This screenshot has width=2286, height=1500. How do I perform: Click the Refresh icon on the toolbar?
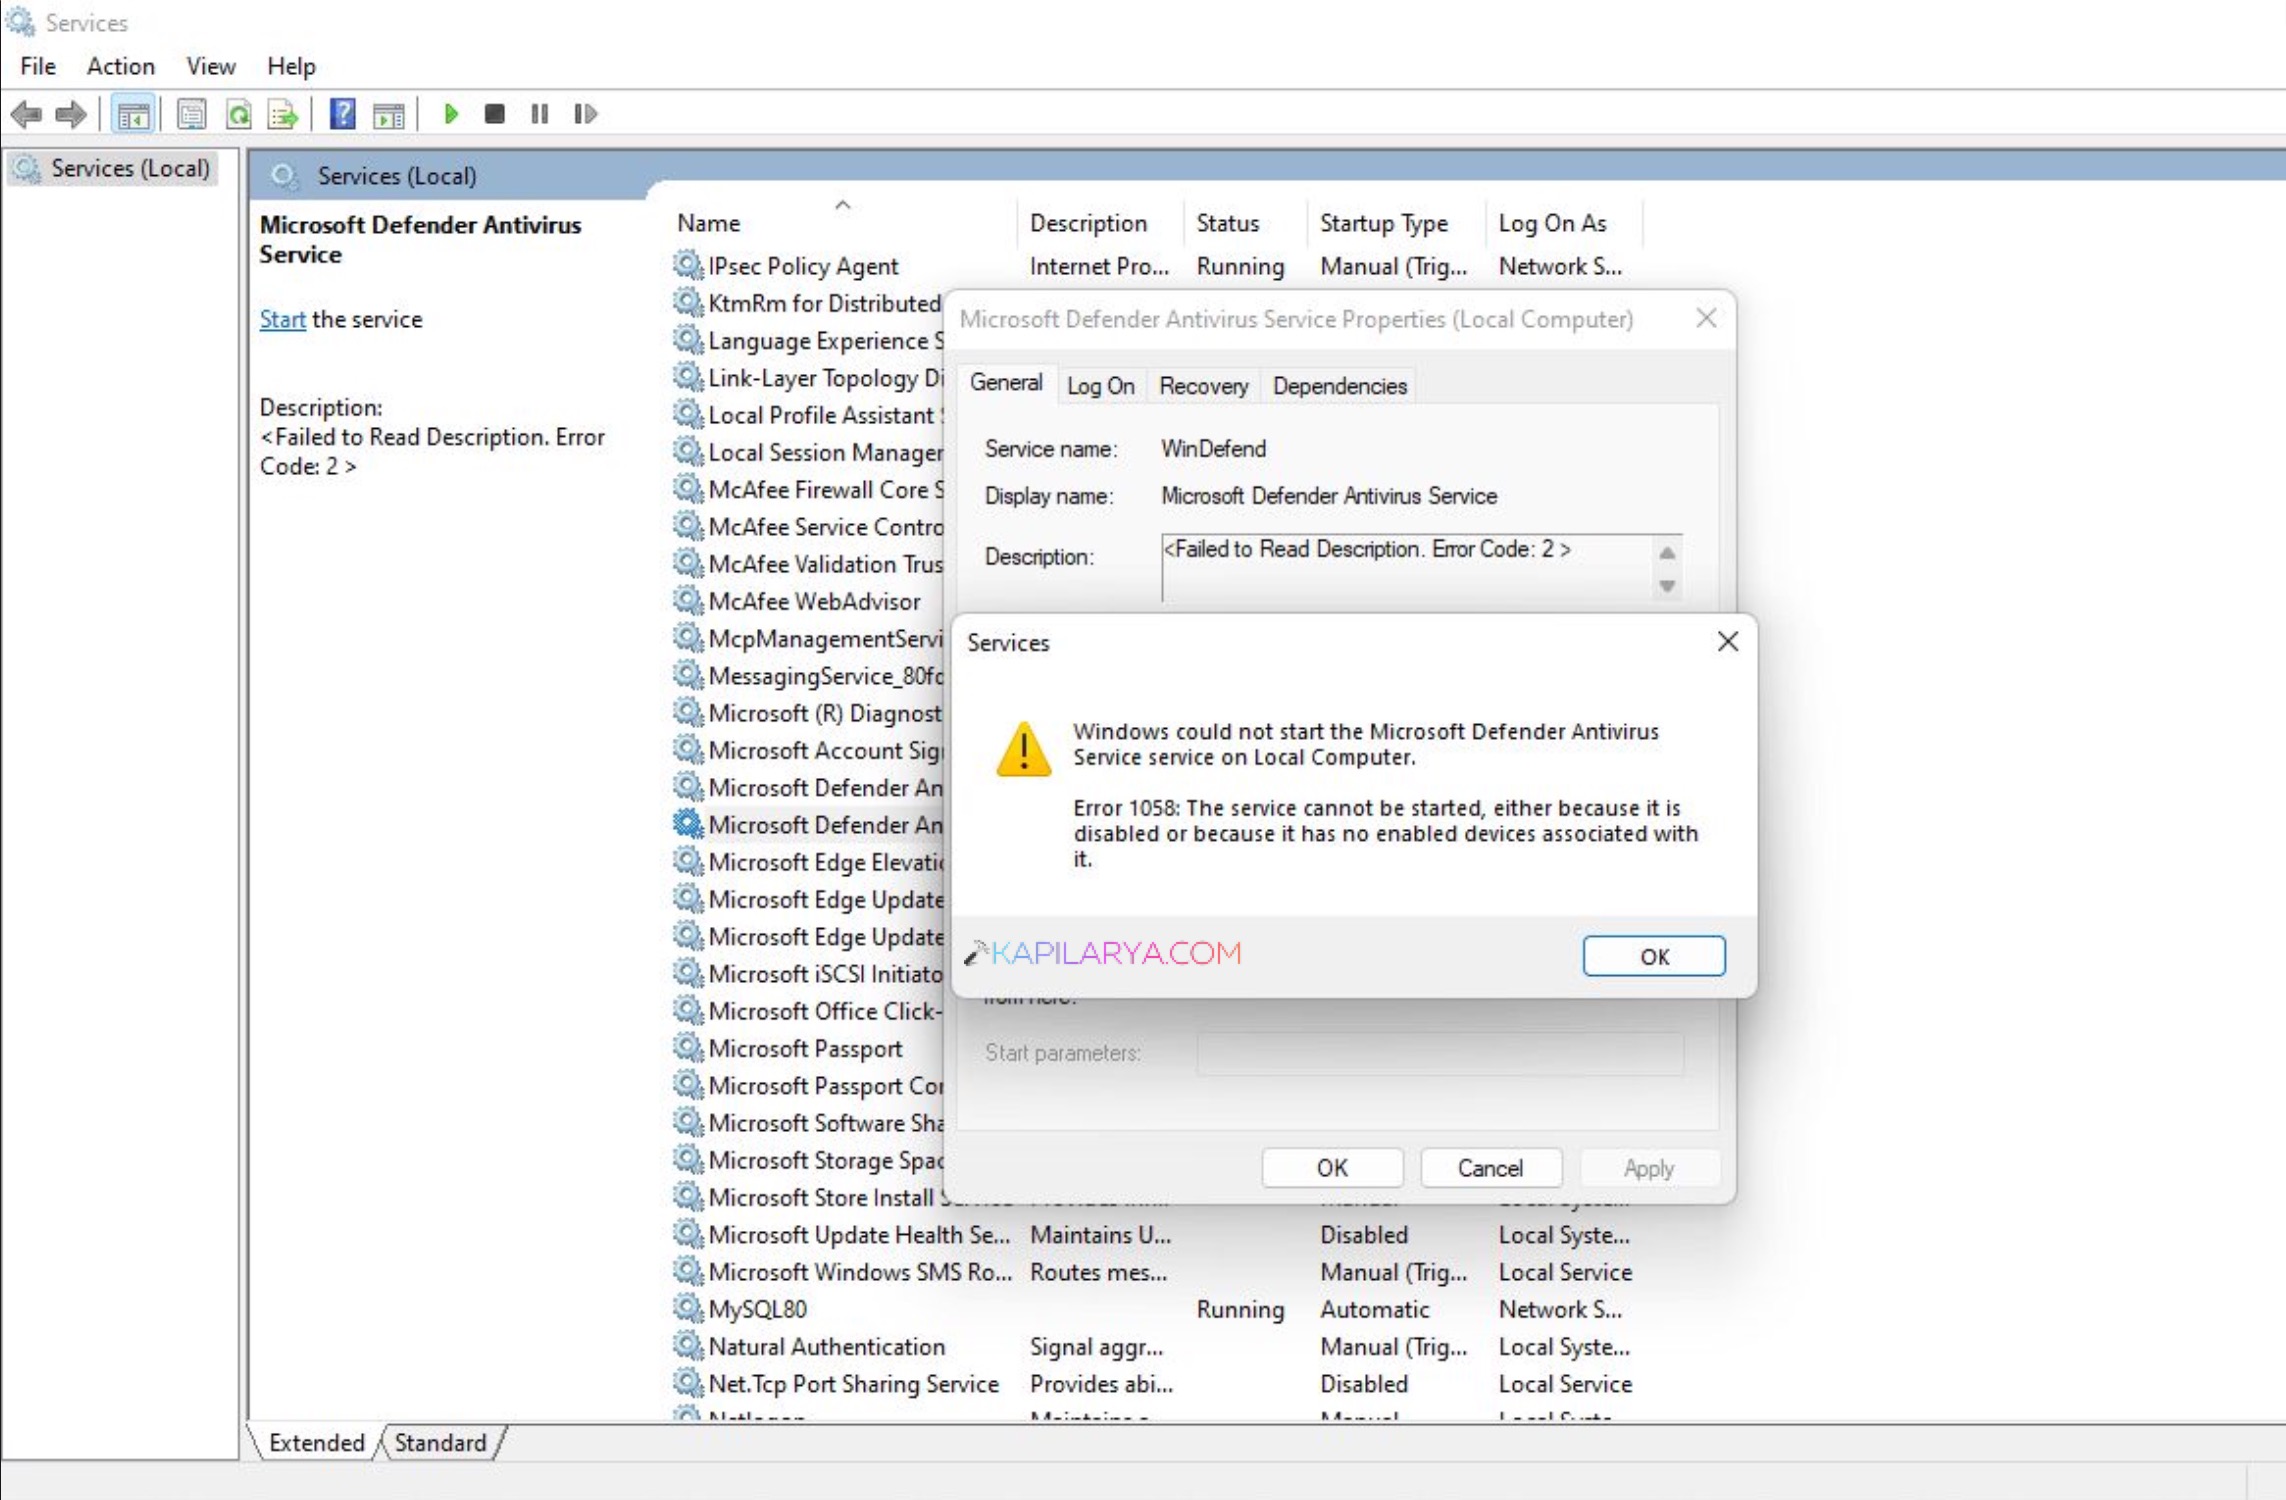240,114
